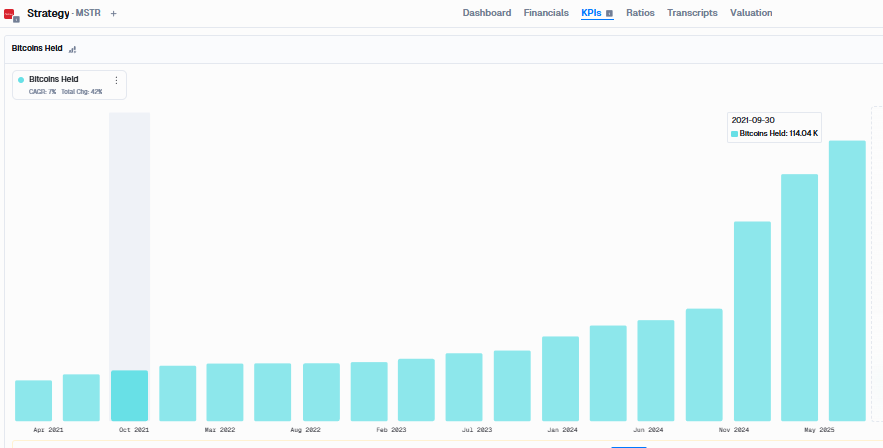Click the small badge under the company logo
The height and width of the screenshot is (448, 883).
(x=16, y=19)
